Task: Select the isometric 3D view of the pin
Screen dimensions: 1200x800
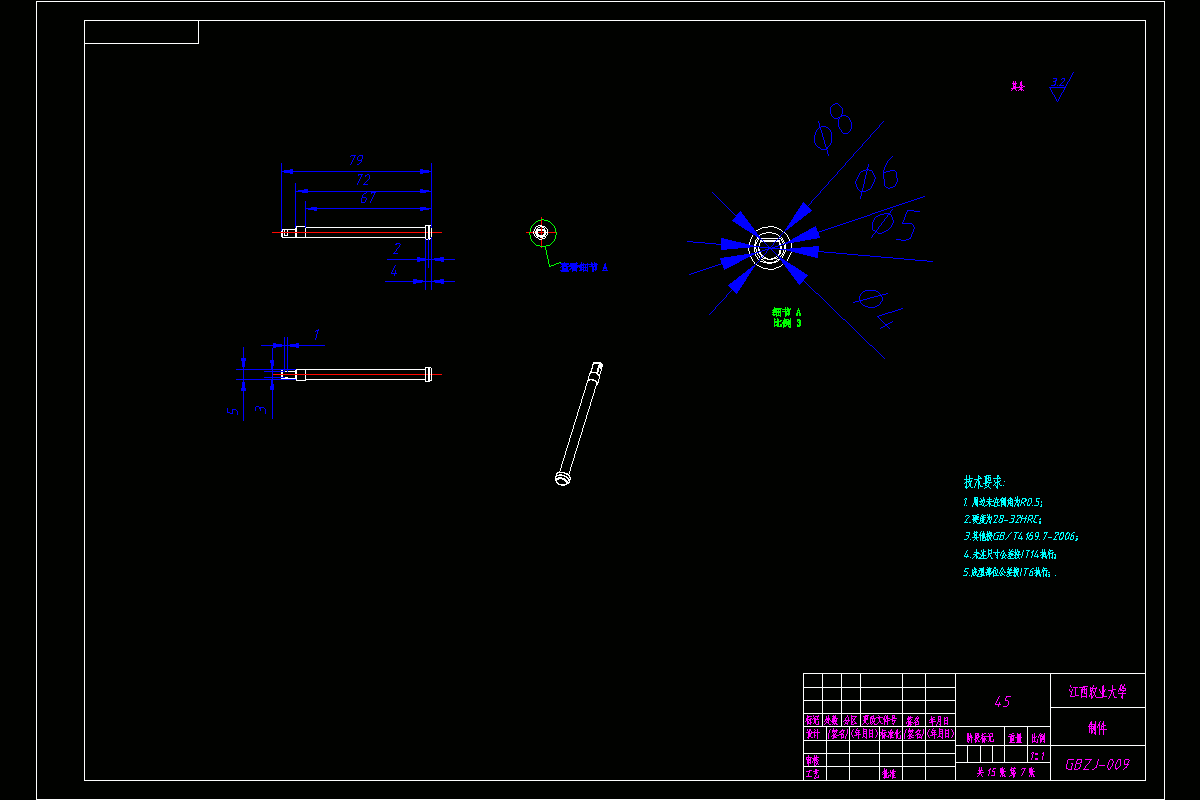Action: (580, 424)
